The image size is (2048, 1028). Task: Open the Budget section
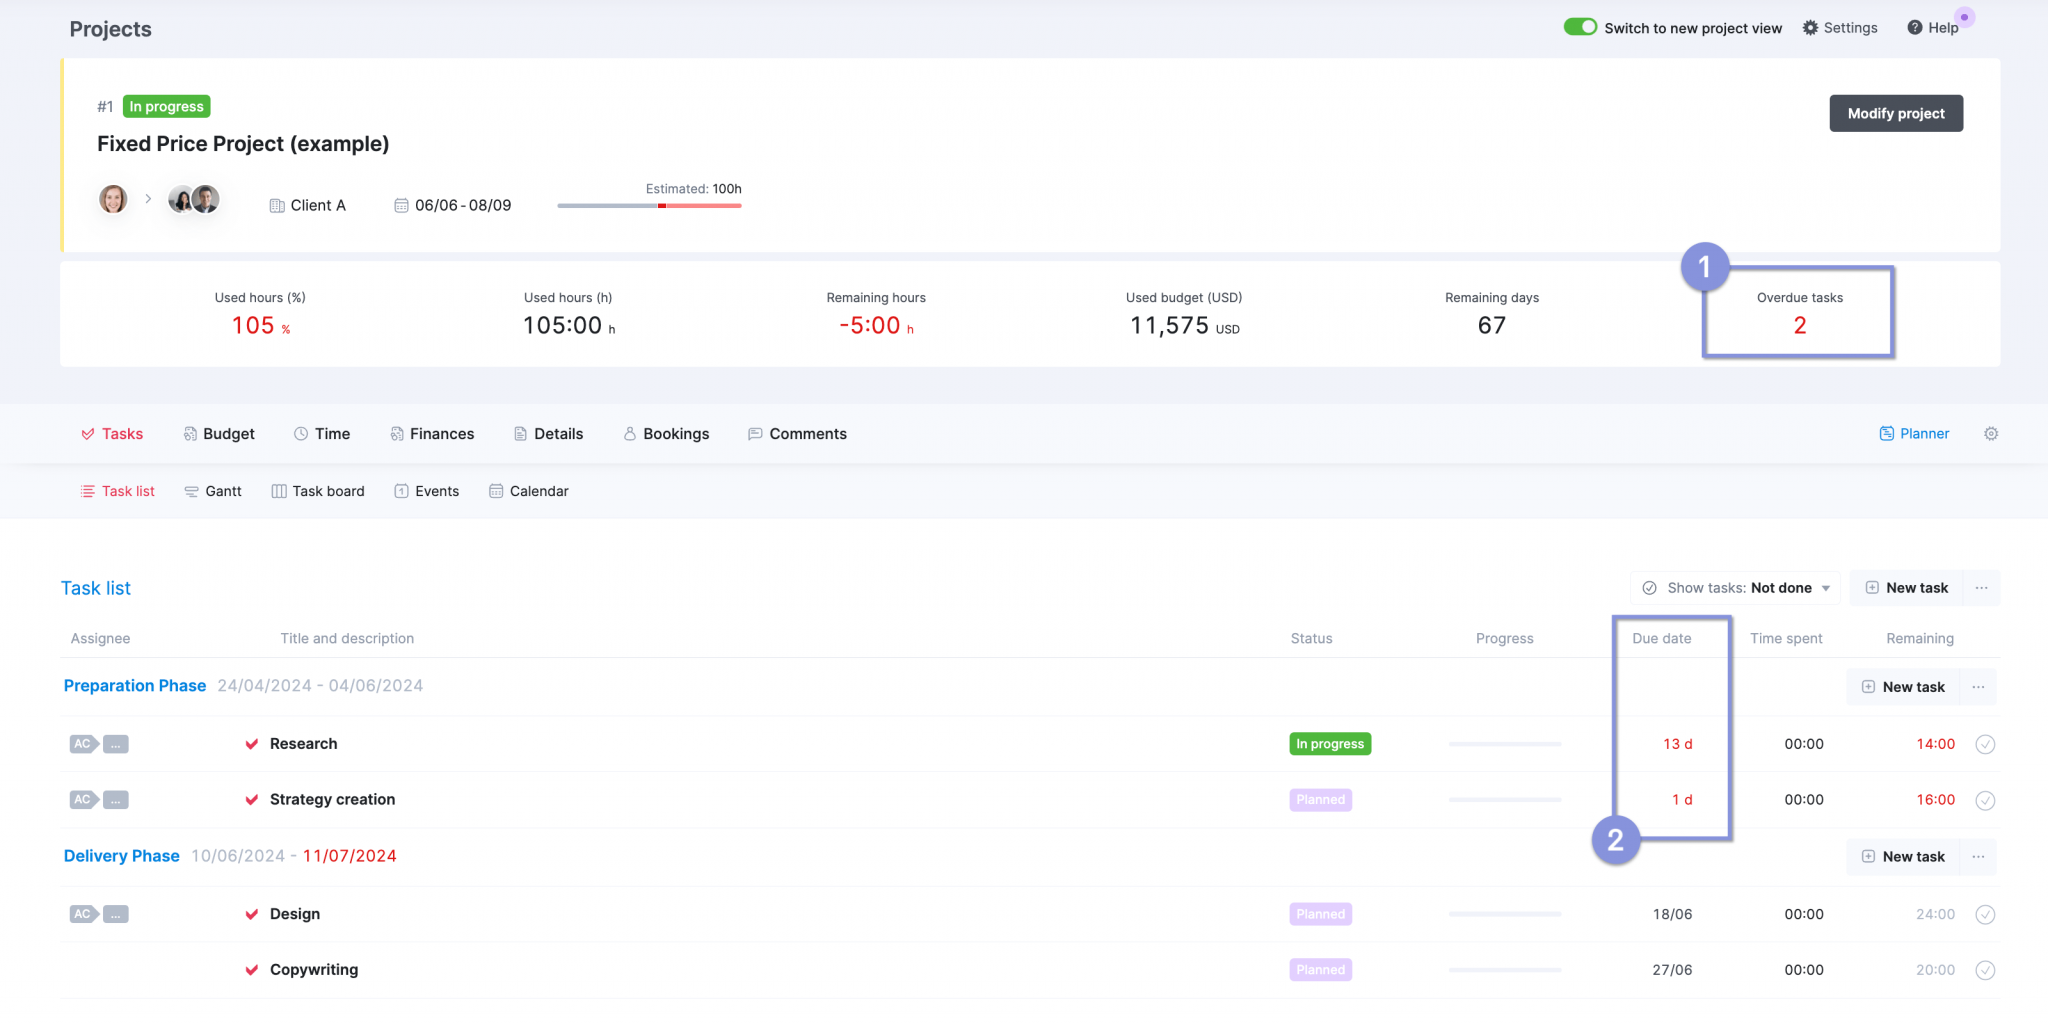pos(219,433)
